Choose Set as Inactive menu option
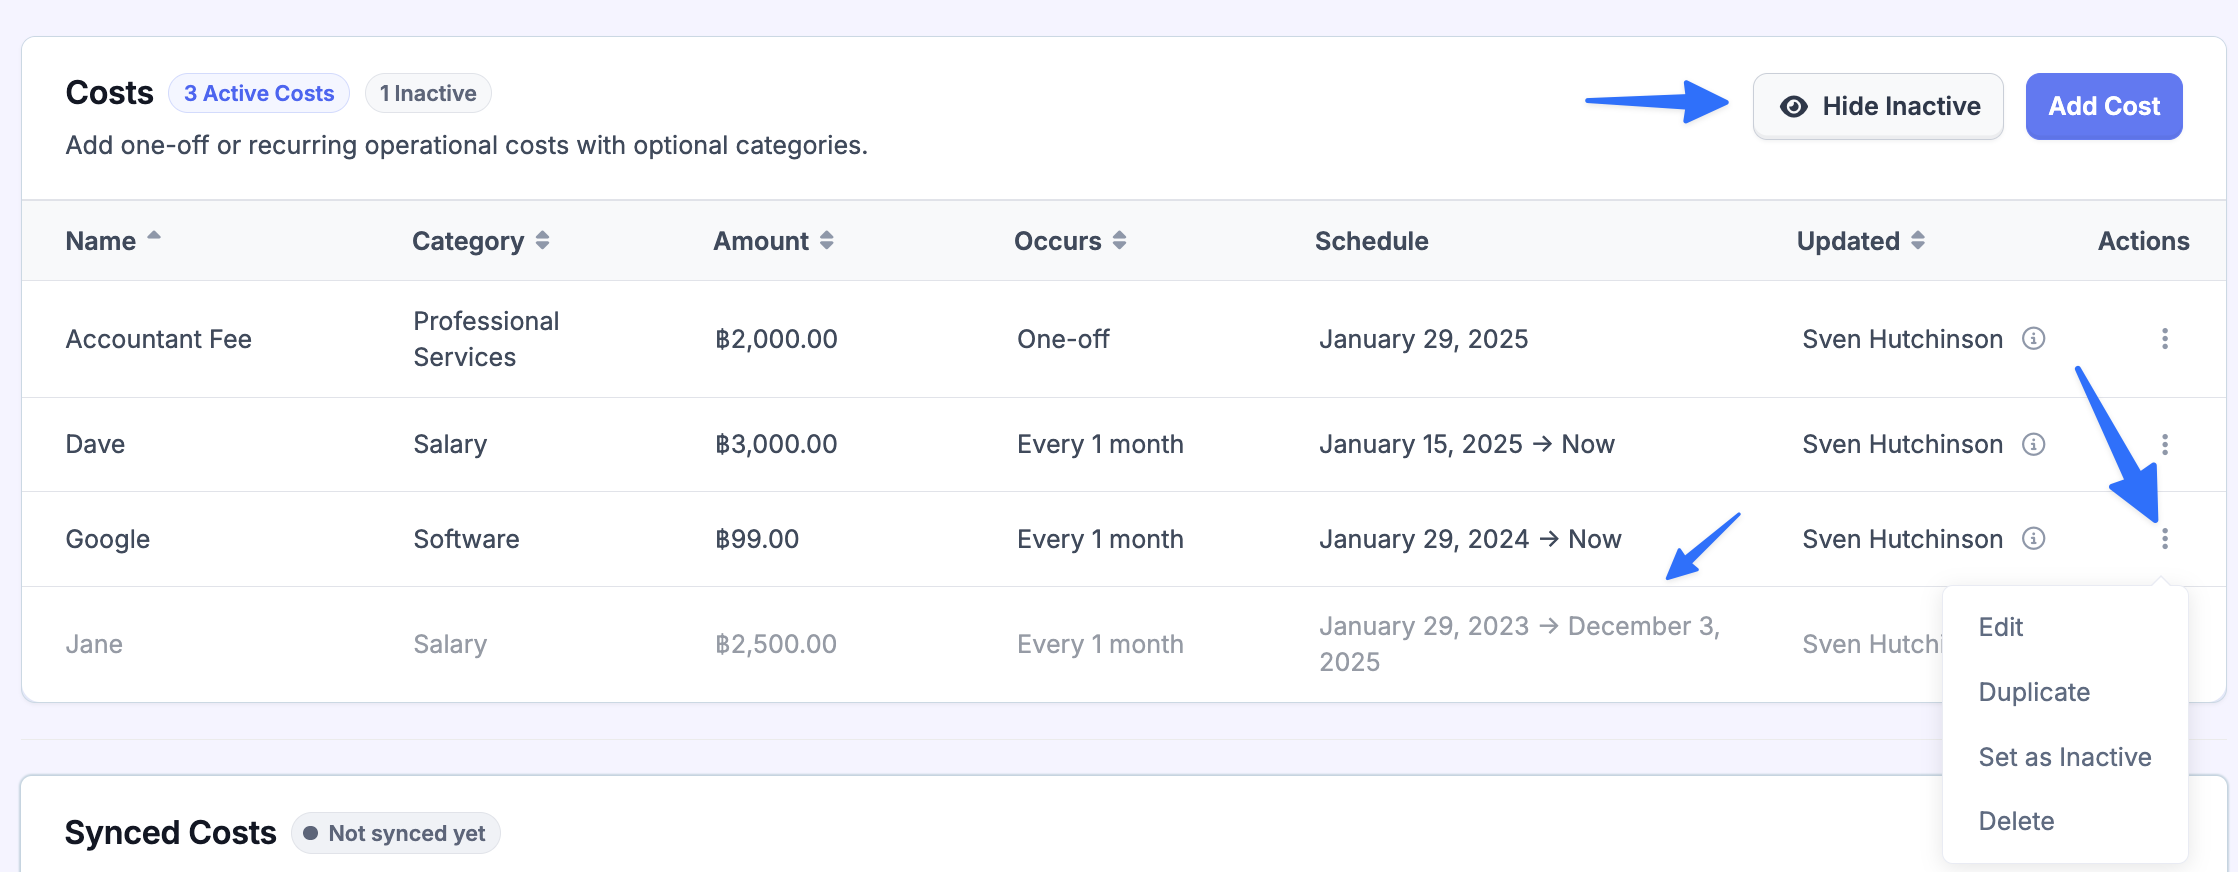Viewport: 2238px width, 872px height. point(2065,757)
